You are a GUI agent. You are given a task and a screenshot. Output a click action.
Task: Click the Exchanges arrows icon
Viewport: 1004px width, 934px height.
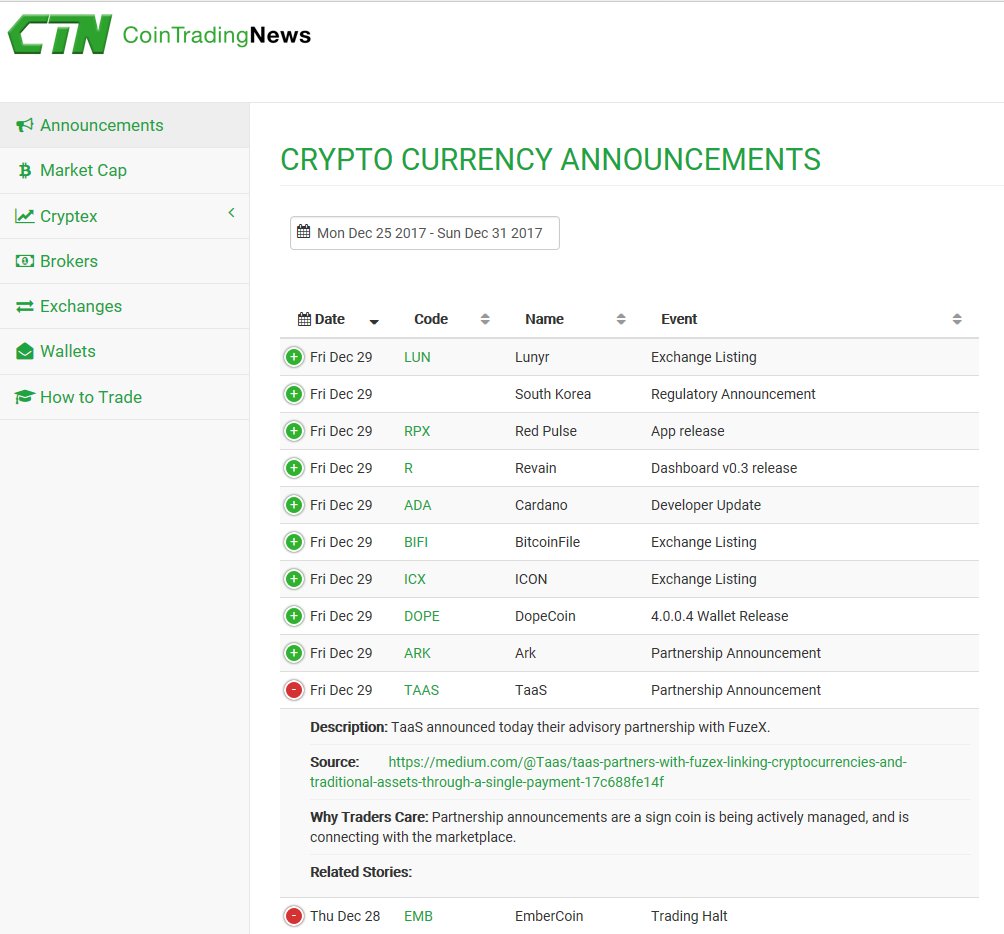(24, 307)
